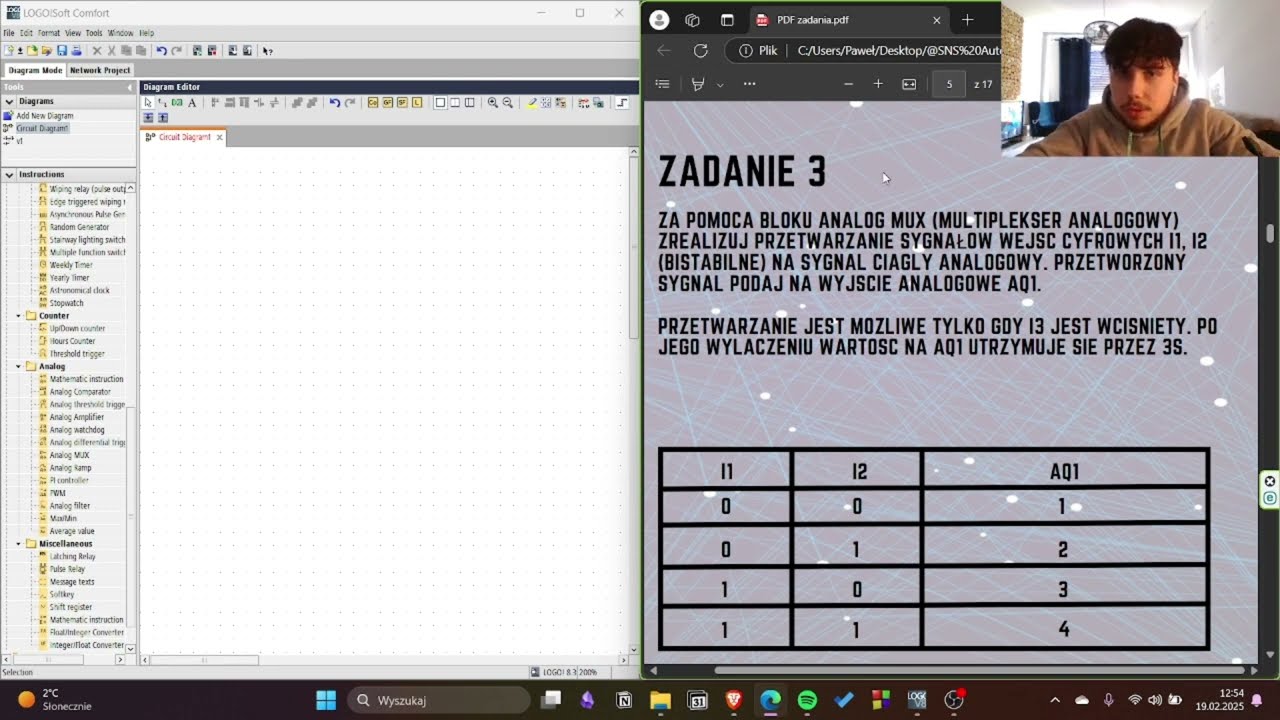Image resolution: width=1280 pixels, height=720 pixels.
Task: Open the Tools menu
Action: [94, 33]
